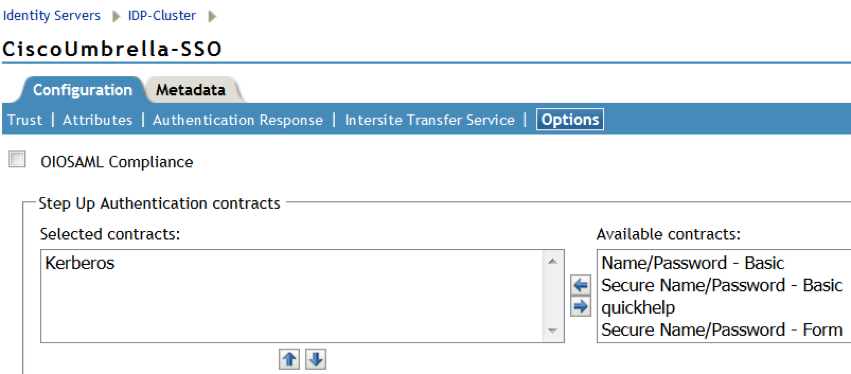Viewport: 851px width, 374px height.
Task: Switch to the Metadata tab
Action: pyautogui.click(x=190, y=90)
